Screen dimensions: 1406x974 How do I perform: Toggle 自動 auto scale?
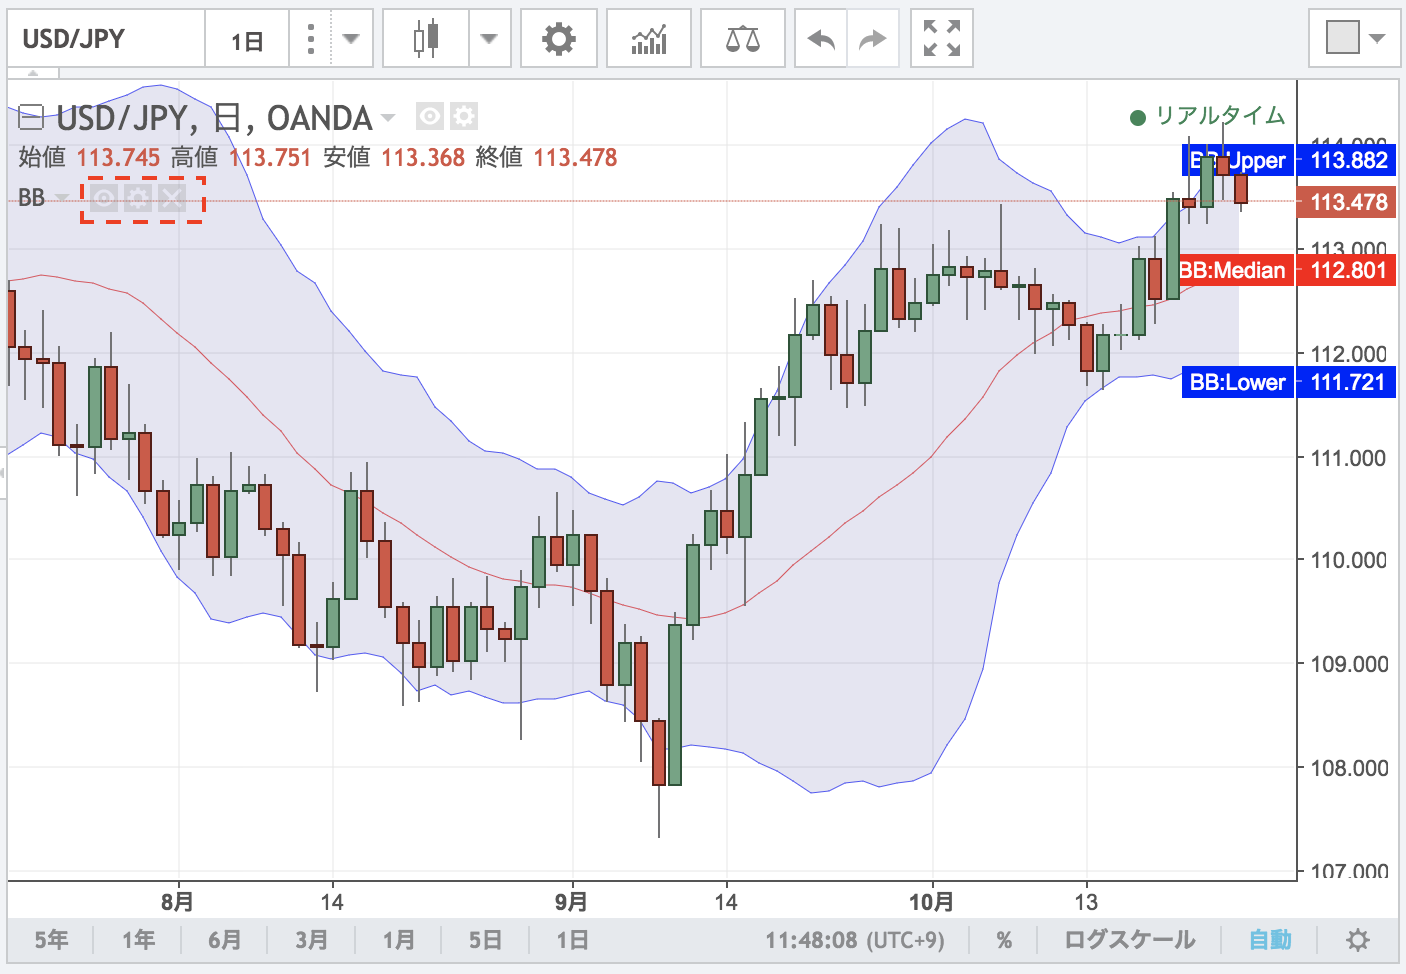point(1270,940)
